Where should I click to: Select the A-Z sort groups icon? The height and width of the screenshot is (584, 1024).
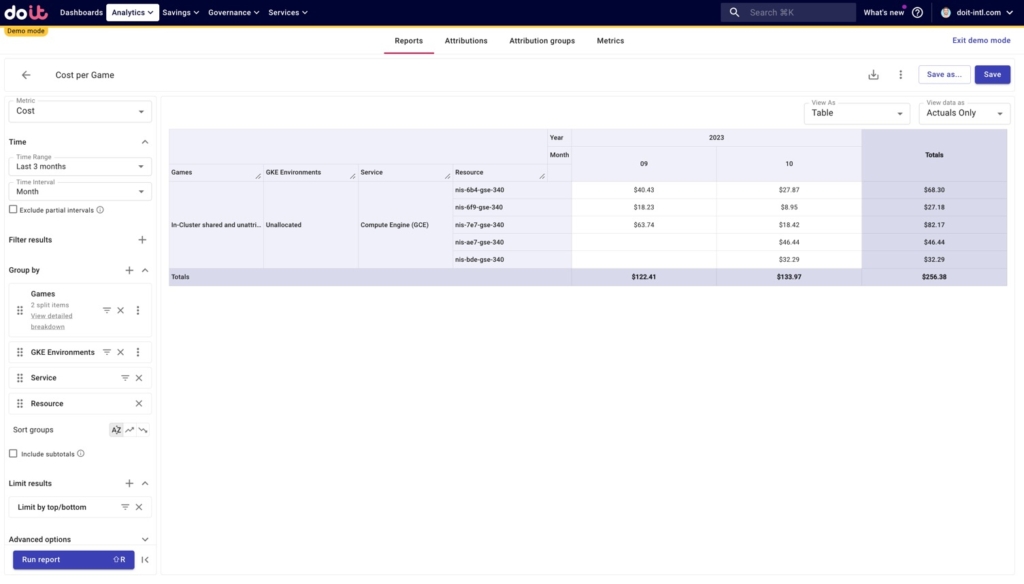tap(116, 430)
